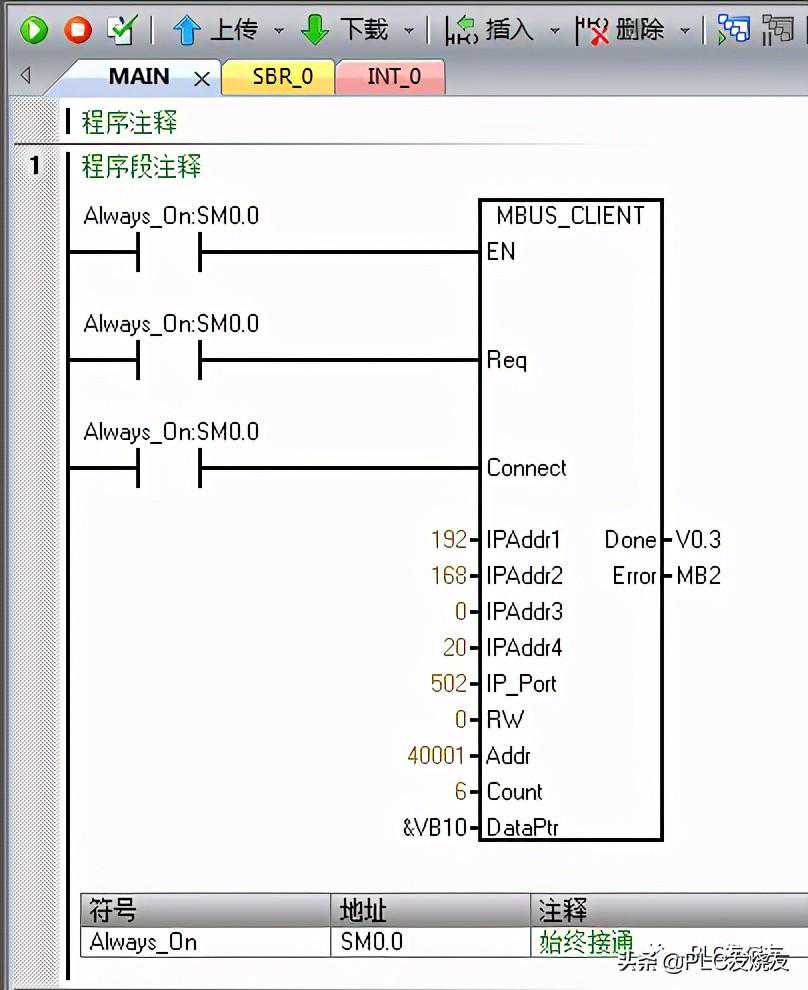Select the Always_On contact on the EN rung
The width and height of the screenshot is (808, 990).
[168, 252]
